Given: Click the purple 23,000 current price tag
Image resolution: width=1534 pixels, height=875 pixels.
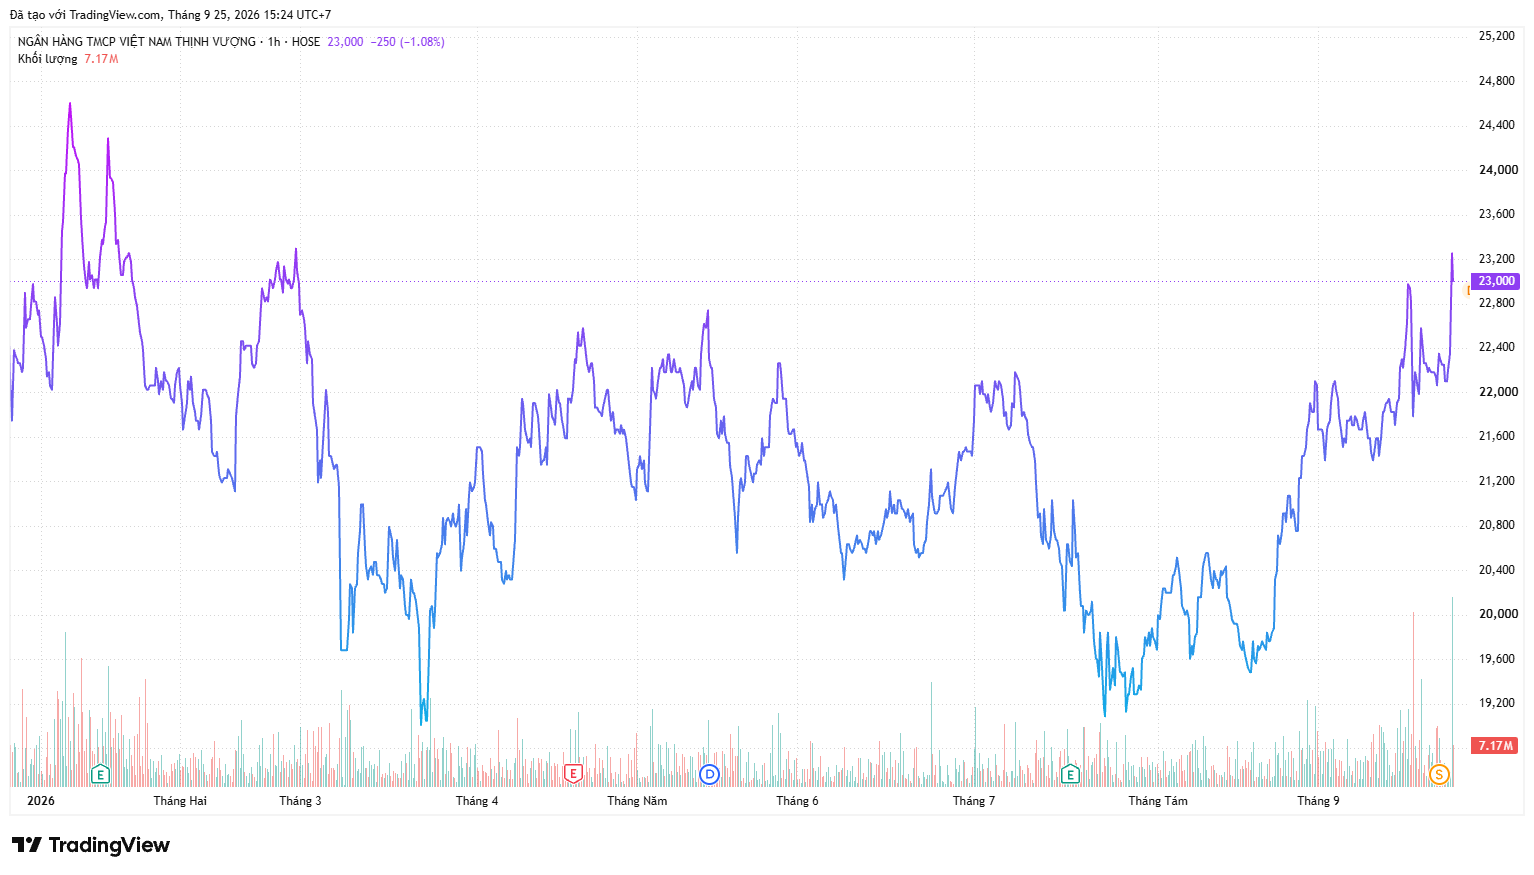Looking at the screenshot, I should pyautogui.click(x=1496, y=281).
